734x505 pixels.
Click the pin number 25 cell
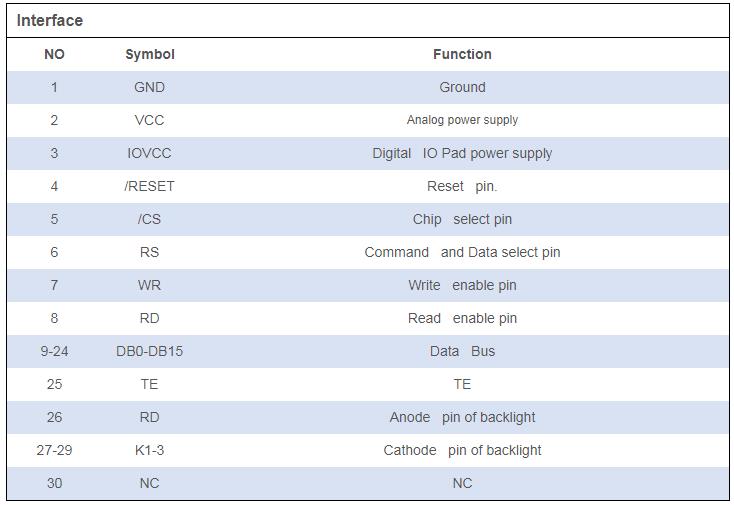click(x=54, y=384)
